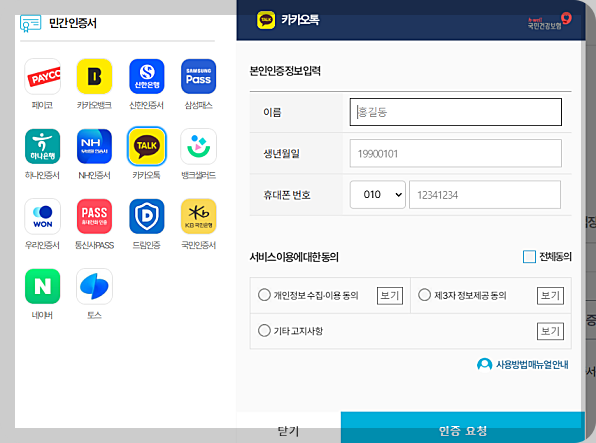Focus the 생년월일 input field

pyautogui.click(x=456, y=153)
